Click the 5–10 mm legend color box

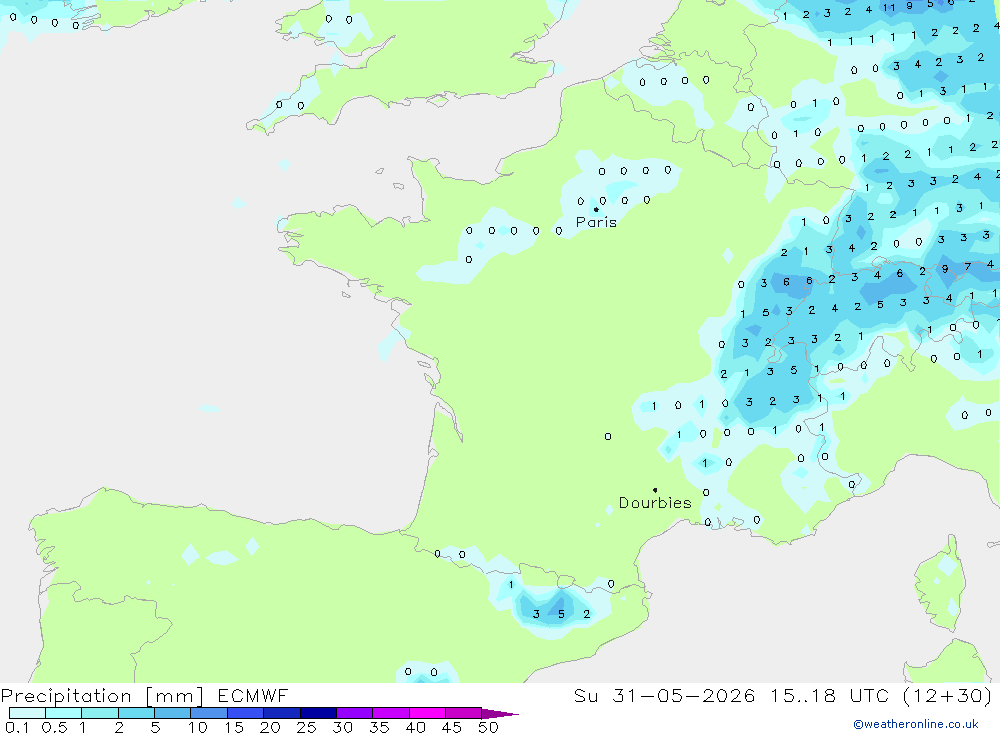(173, 713)
